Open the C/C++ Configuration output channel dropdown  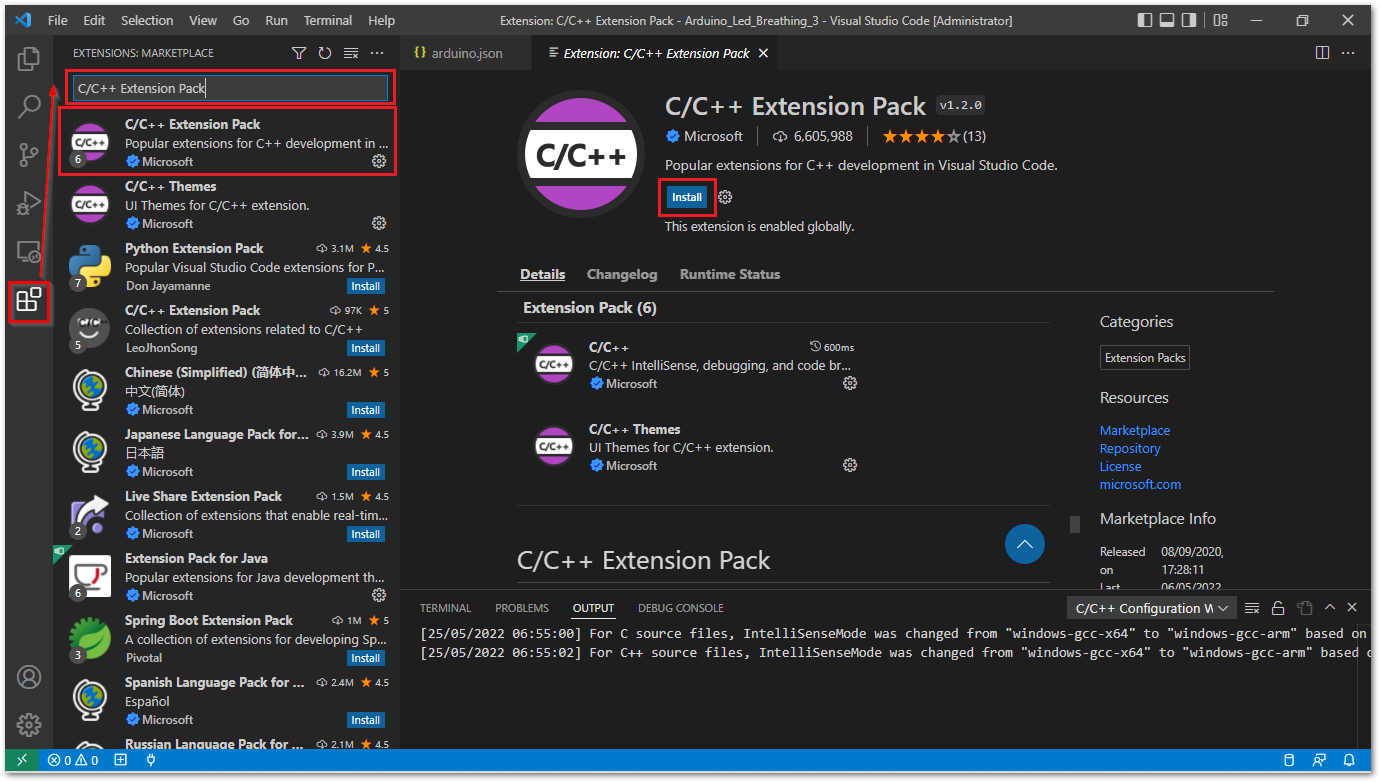click(x=1152, y=608)
